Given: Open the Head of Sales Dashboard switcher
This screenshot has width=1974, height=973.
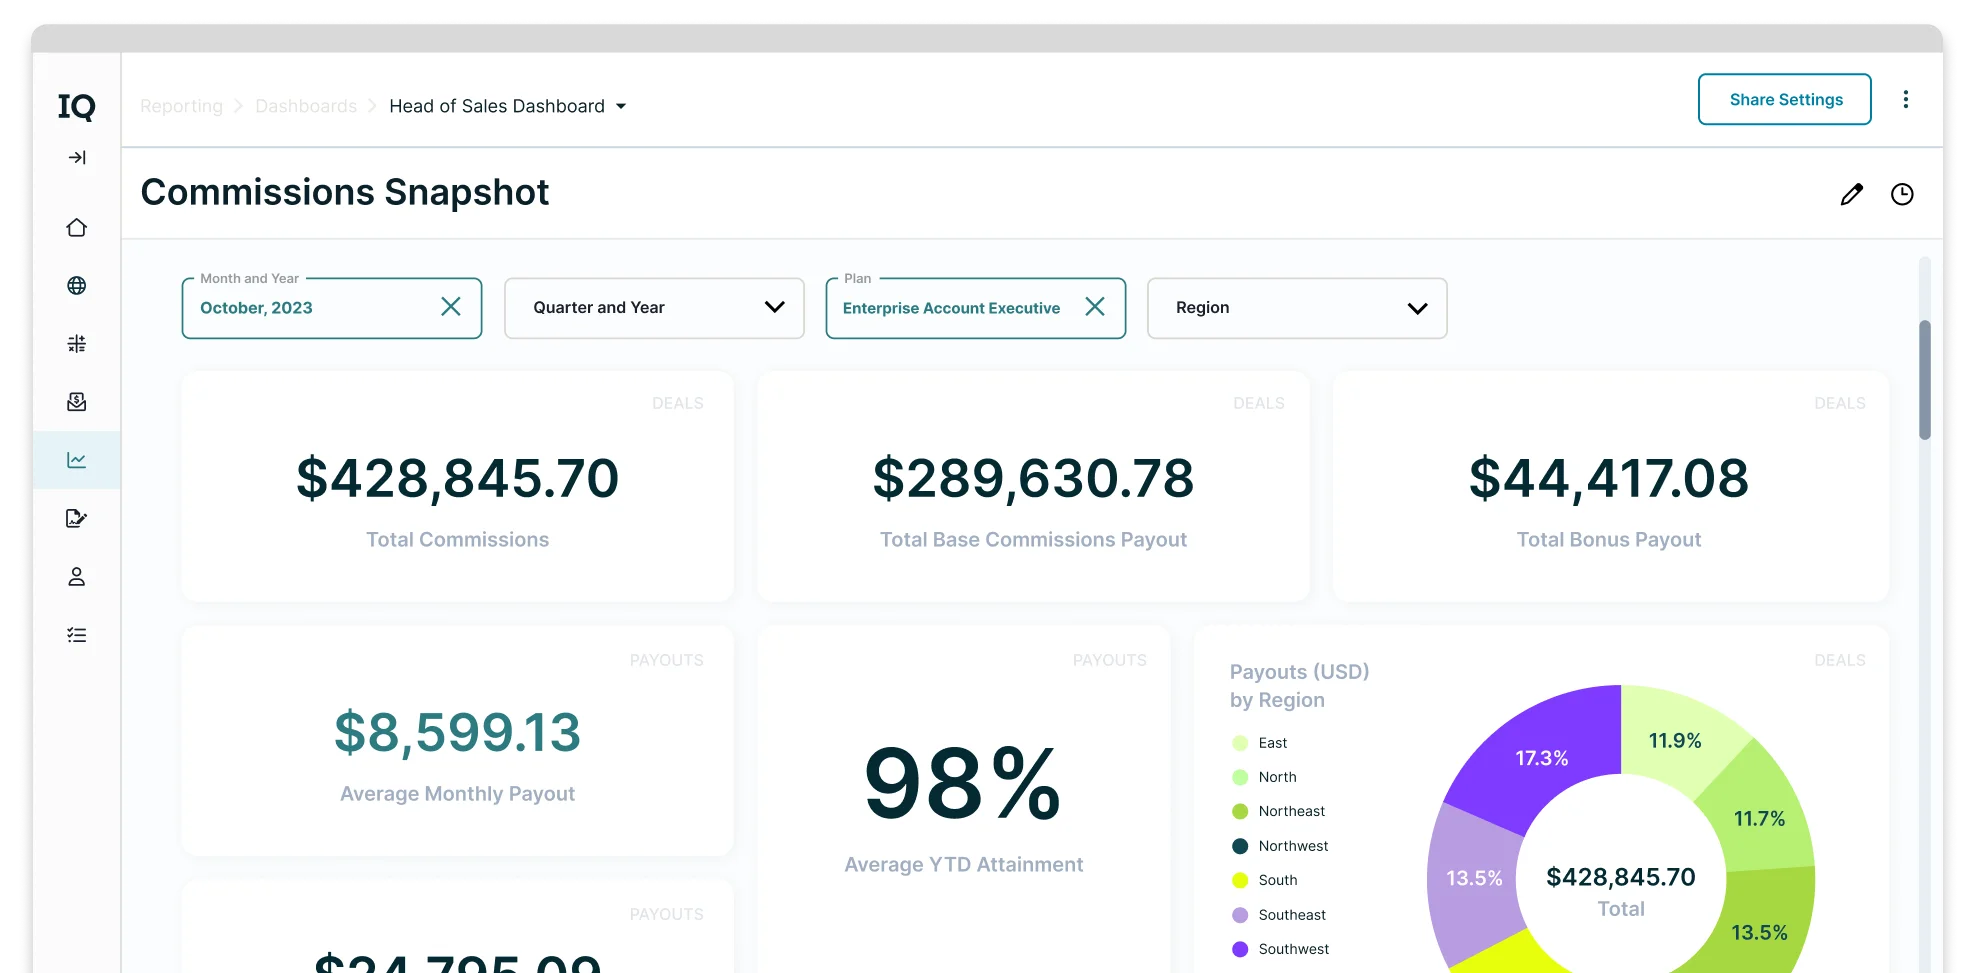Looking at the screenshot, I should pyautogui.click(x=622, y=106).
